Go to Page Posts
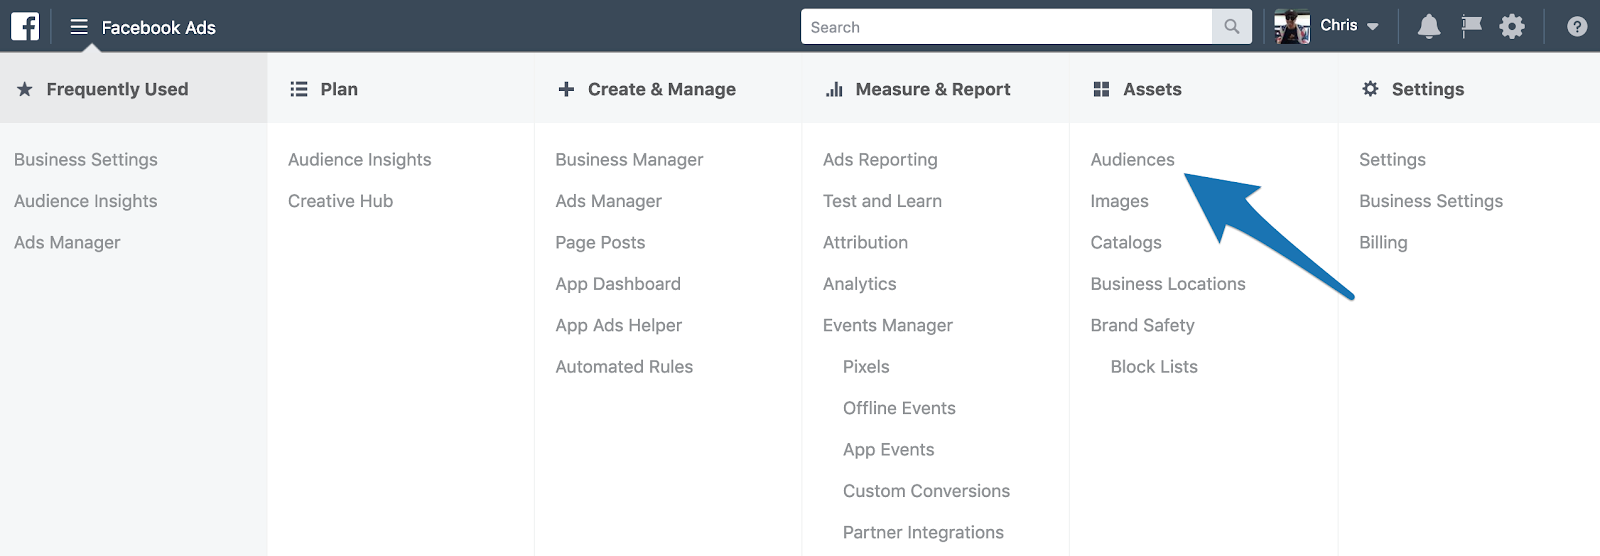Image resolution: width=1600 pixels, height=556 pixels. tap(600, 243)
